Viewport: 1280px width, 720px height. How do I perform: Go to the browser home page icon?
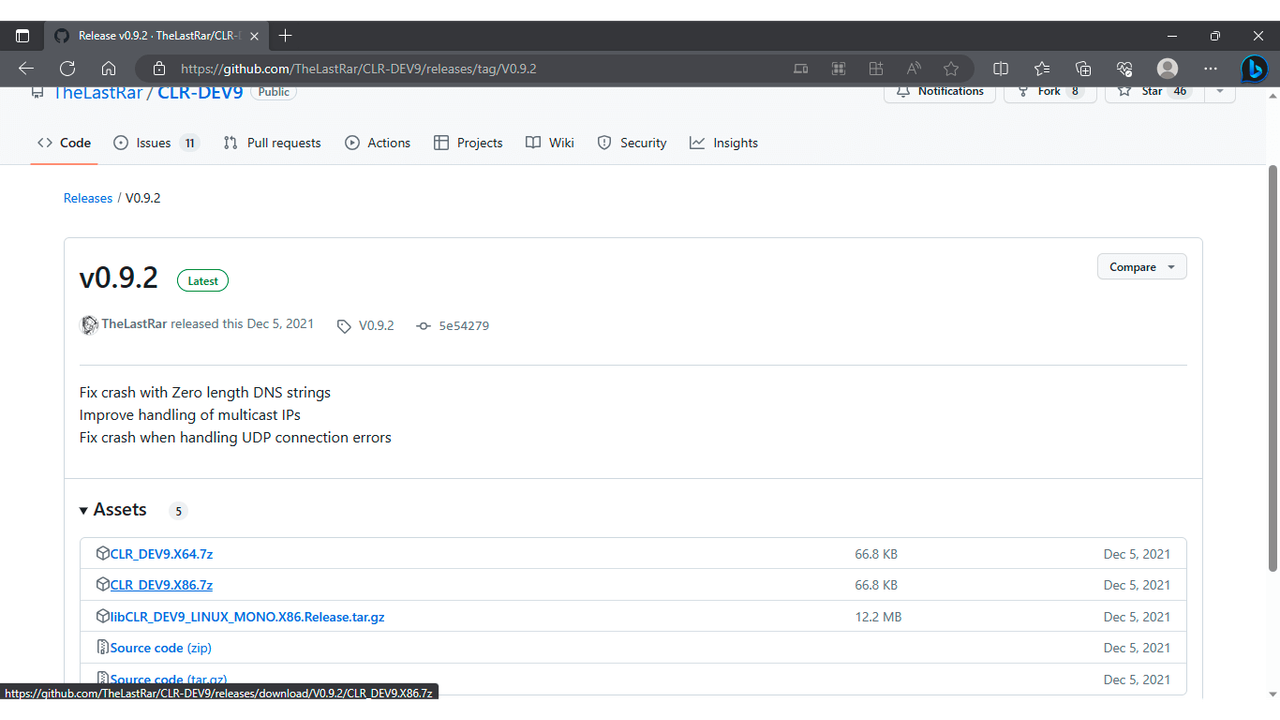(109, 69)
